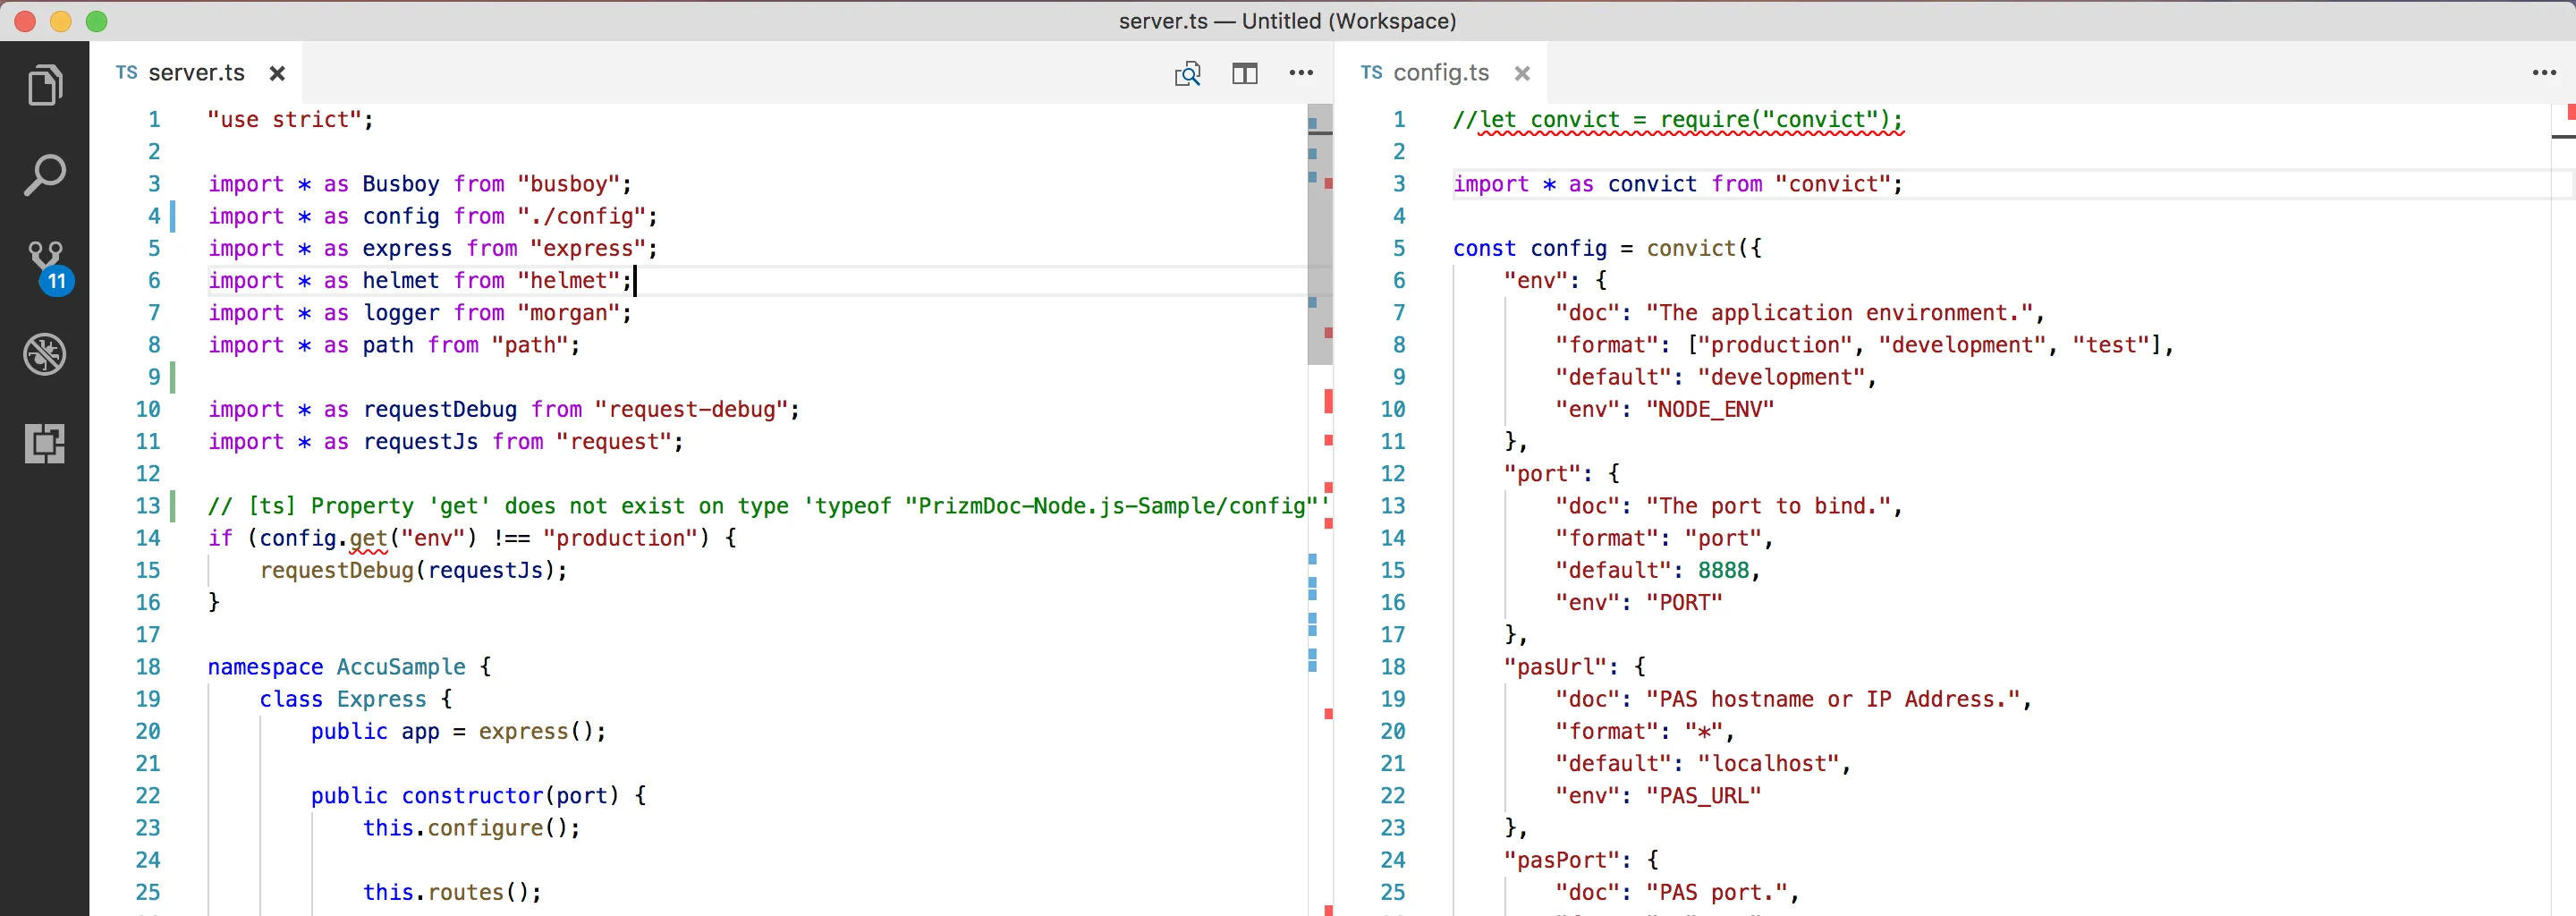Open the Extensions view in activity bar
This screenshot has width=2576, height=916.
[x=45, y=443]
